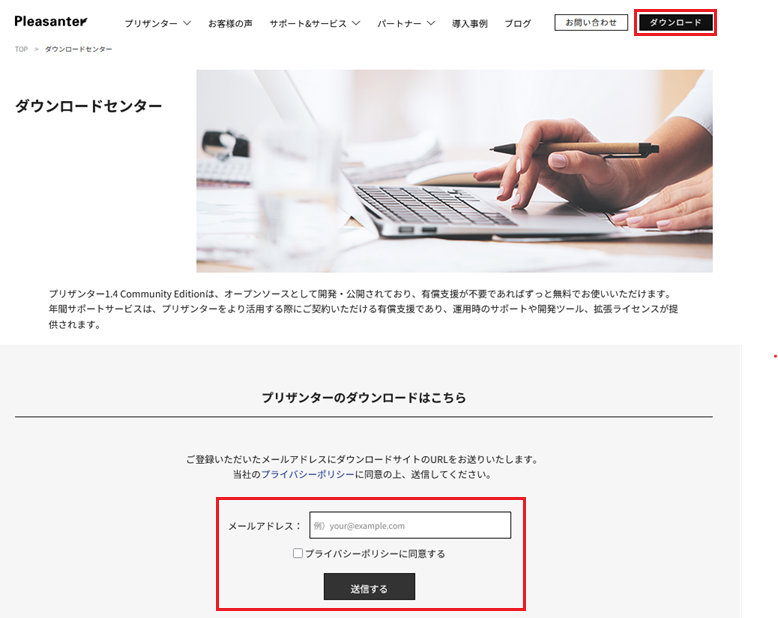Screen dimensions: 778x618
Task: Click the Pleasanter logo
Action: 51,21
